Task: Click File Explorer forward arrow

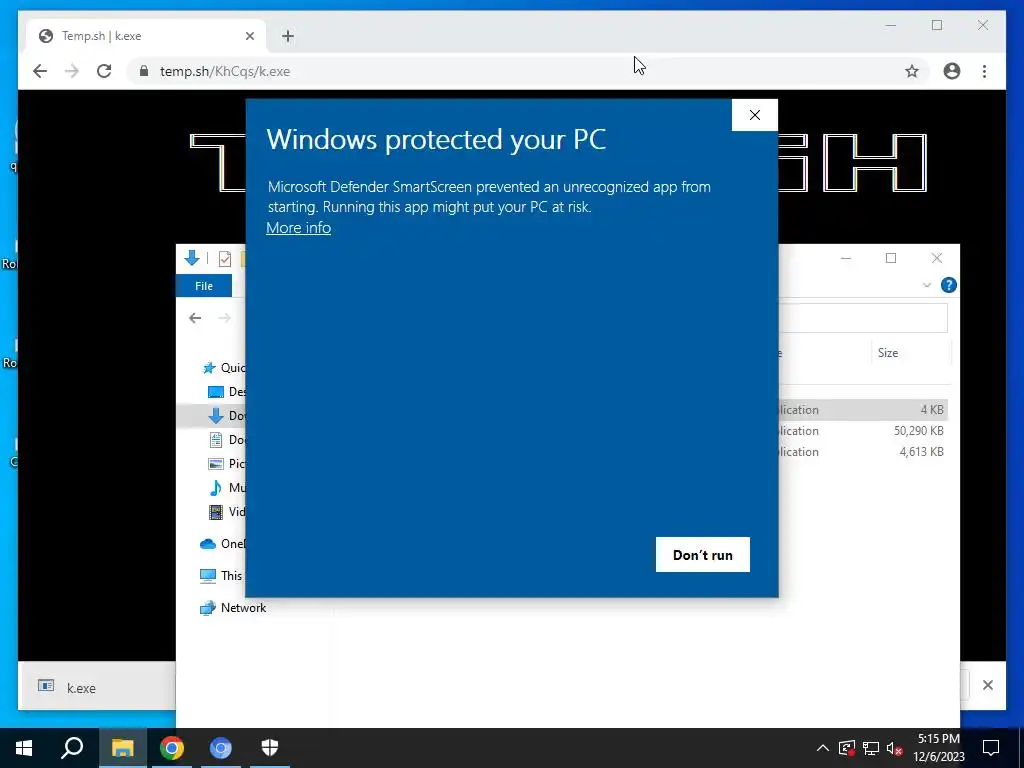Action: [x=224, y=318]
